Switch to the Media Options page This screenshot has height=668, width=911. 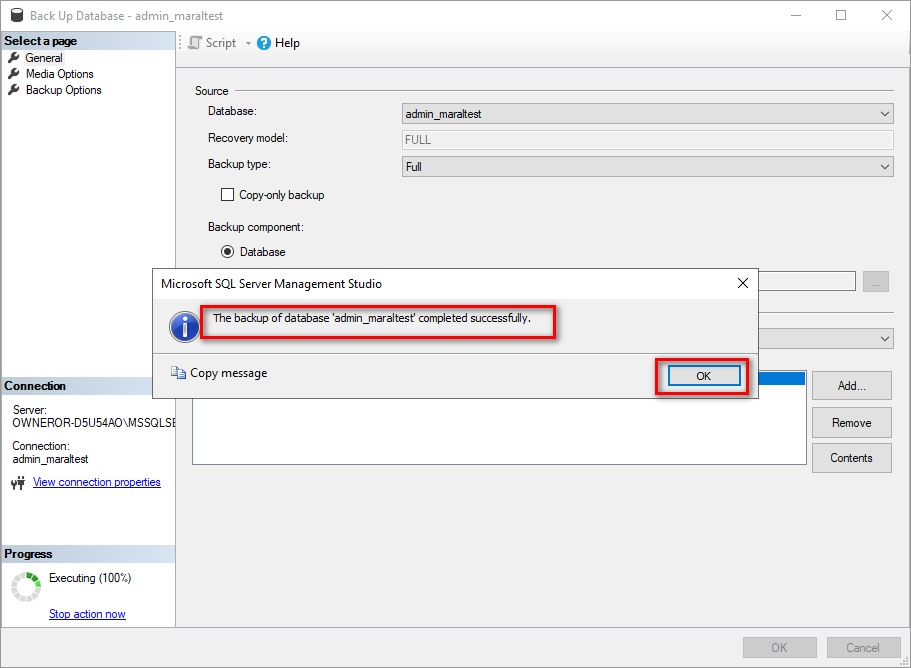[58, 73]
